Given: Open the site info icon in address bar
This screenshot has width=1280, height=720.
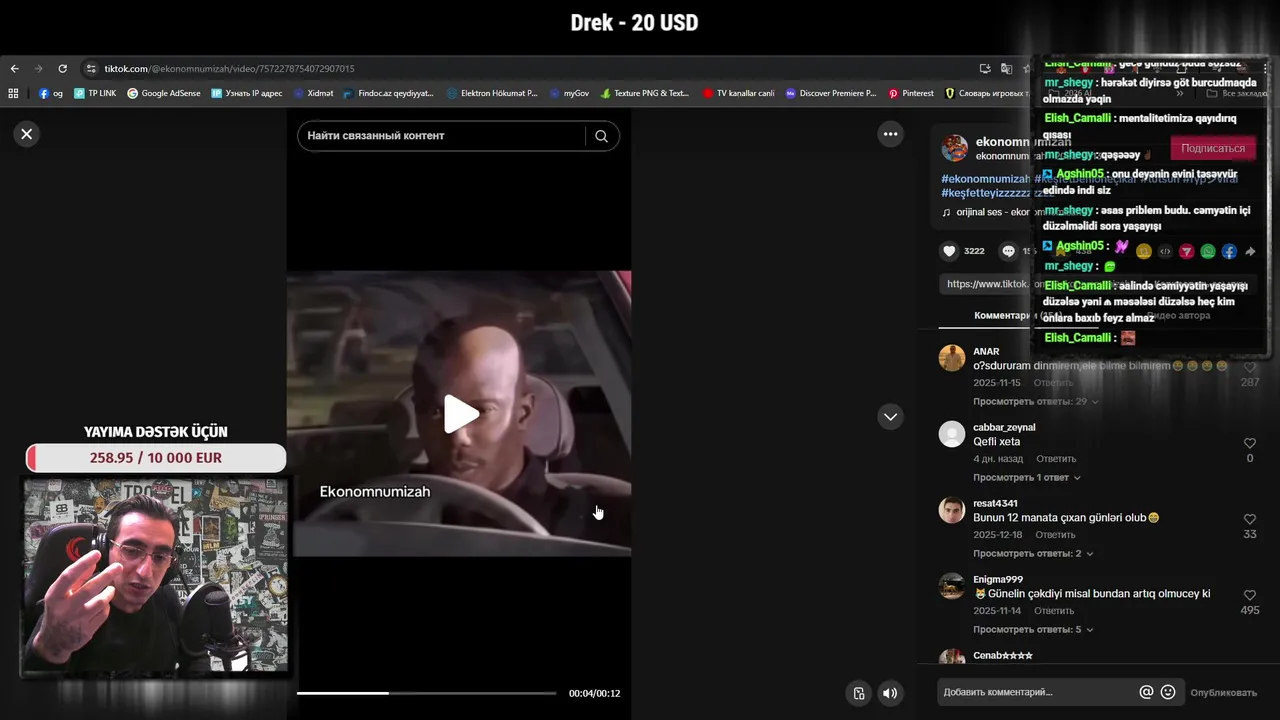Looking at the screenshot, I should (x=91, y=69).
